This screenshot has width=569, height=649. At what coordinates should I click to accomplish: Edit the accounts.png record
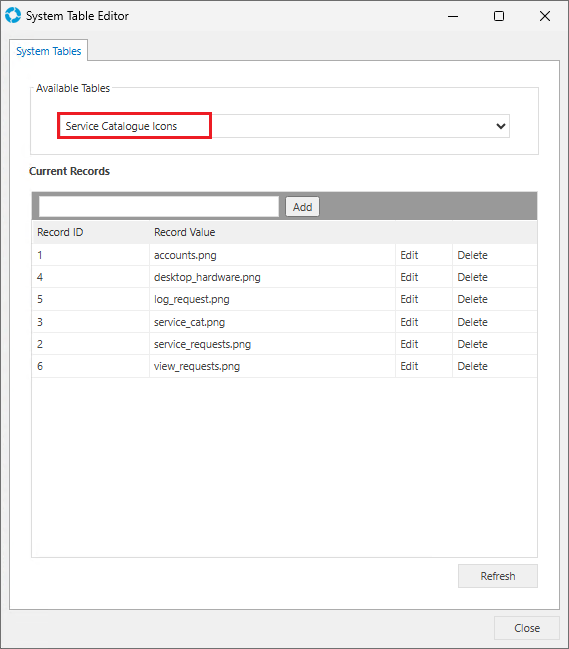pos(409,255)
